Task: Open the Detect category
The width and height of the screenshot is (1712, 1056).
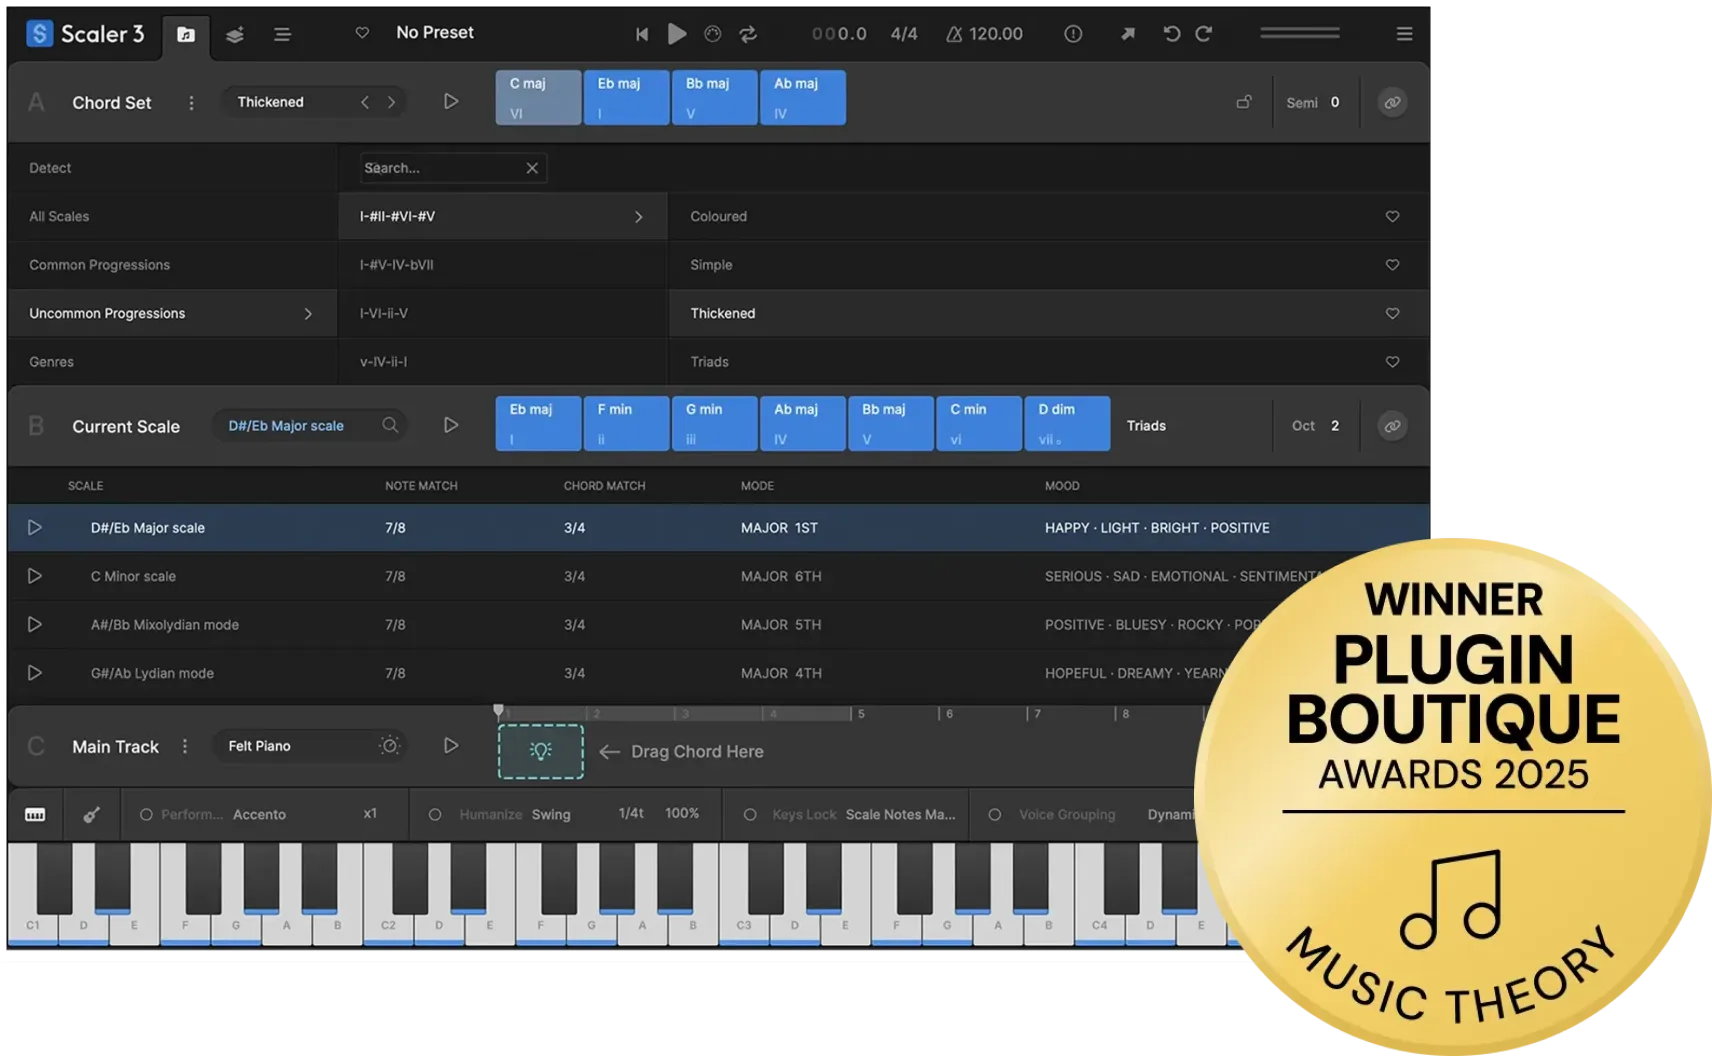Action: point(171,168)
